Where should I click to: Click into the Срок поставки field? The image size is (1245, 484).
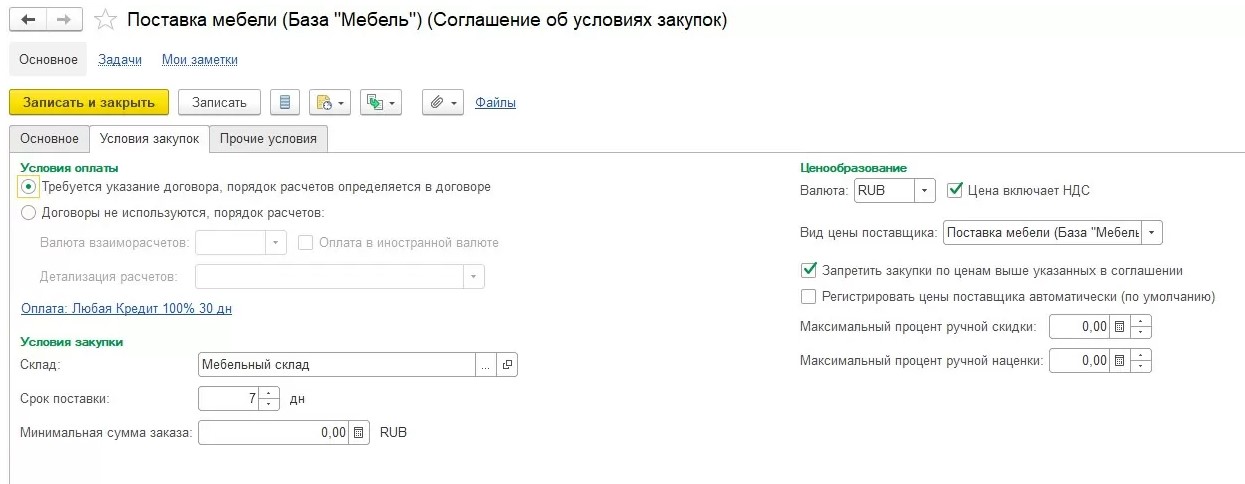pyautogui.click(x=229, y=398)
